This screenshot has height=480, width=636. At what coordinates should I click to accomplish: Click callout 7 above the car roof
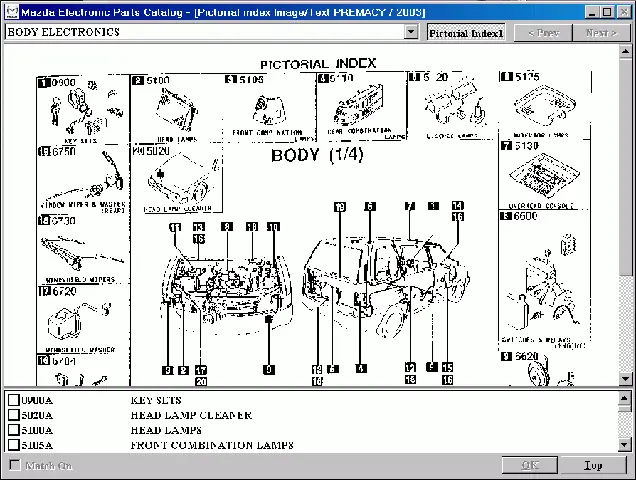(x=410, y=206)
